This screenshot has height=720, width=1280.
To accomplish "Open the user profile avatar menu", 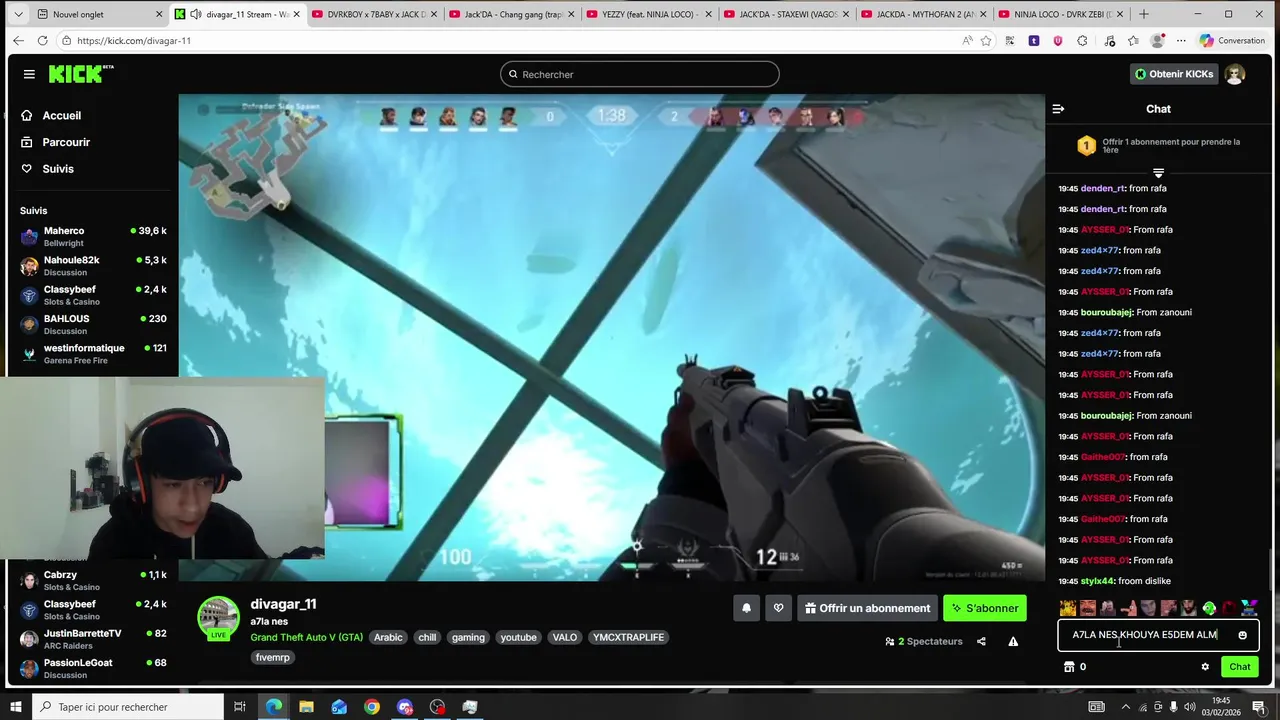I will tap(1235, 74).
